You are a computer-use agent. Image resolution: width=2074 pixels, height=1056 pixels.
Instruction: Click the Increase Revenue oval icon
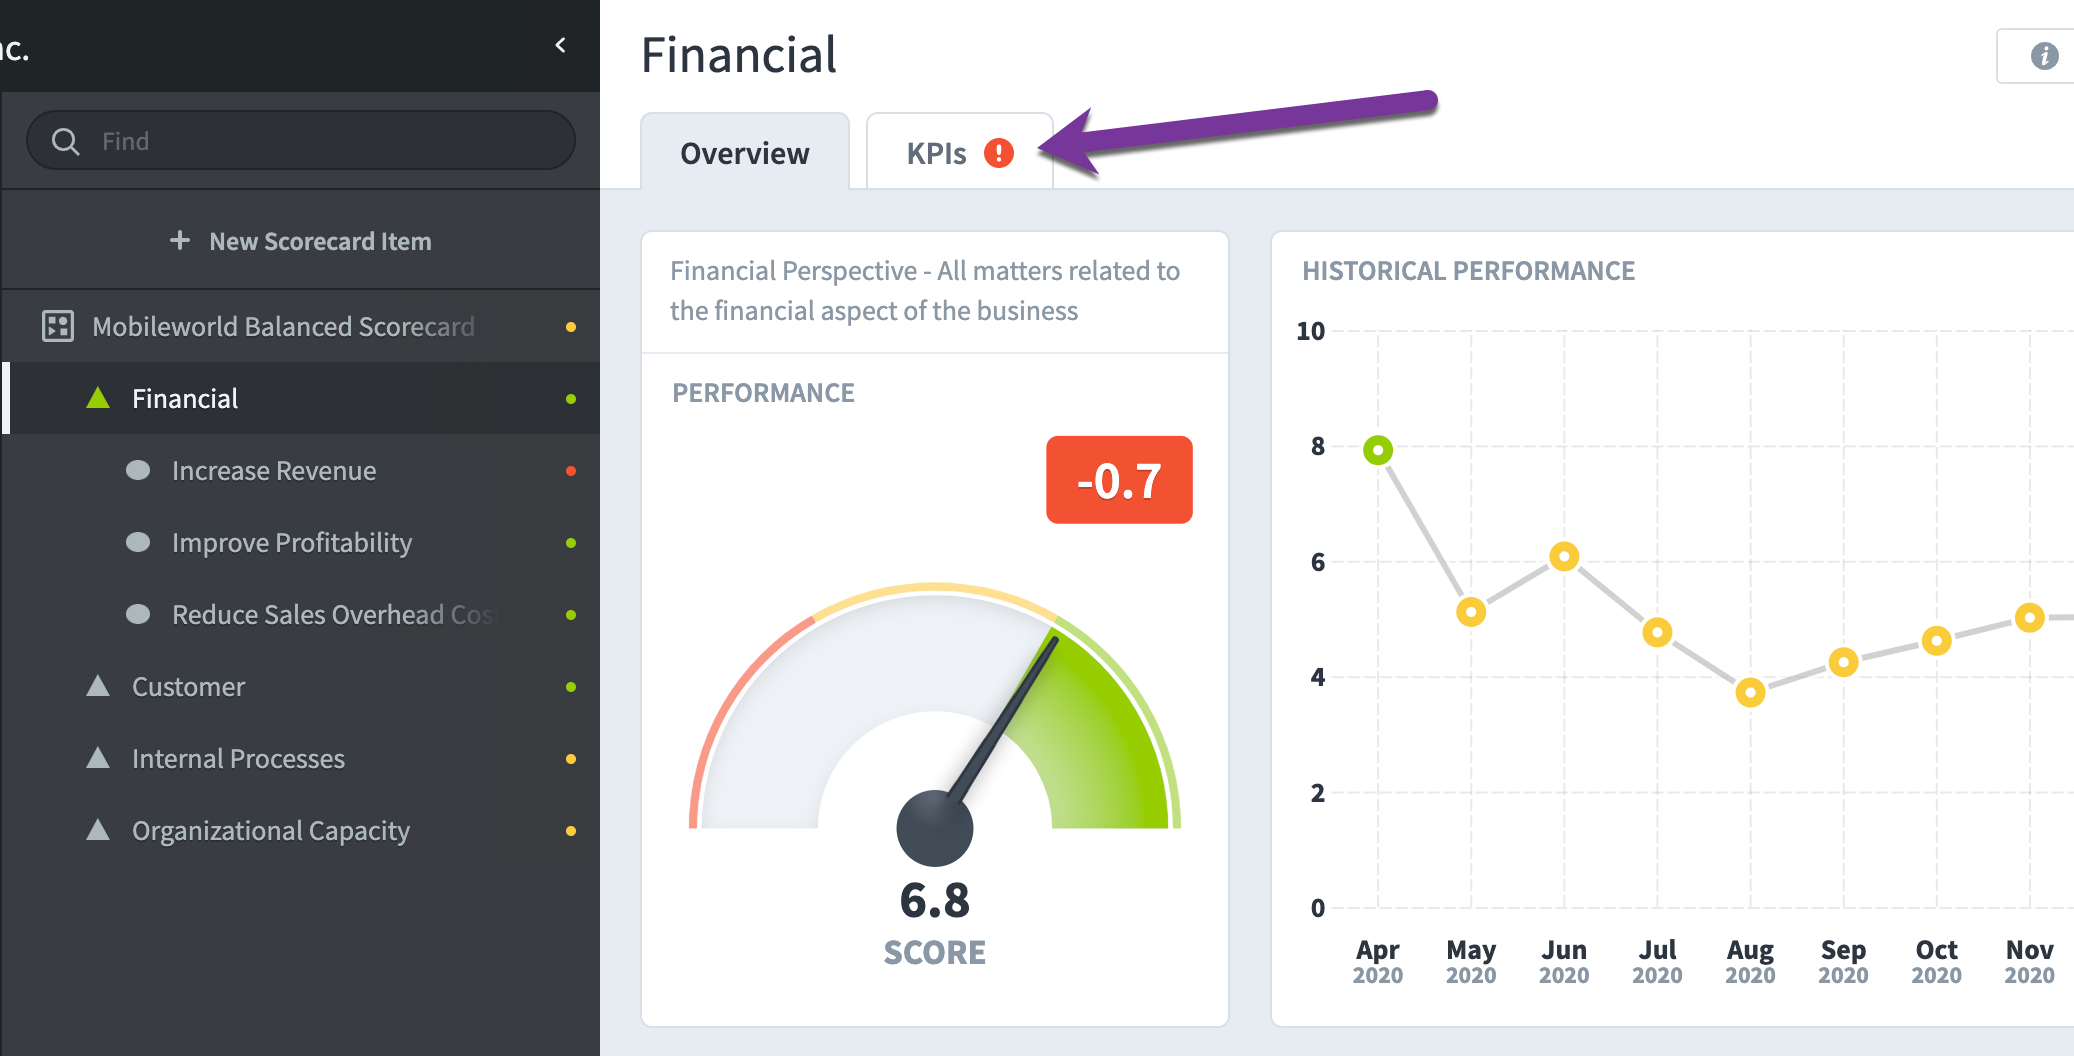click(138, 470)
